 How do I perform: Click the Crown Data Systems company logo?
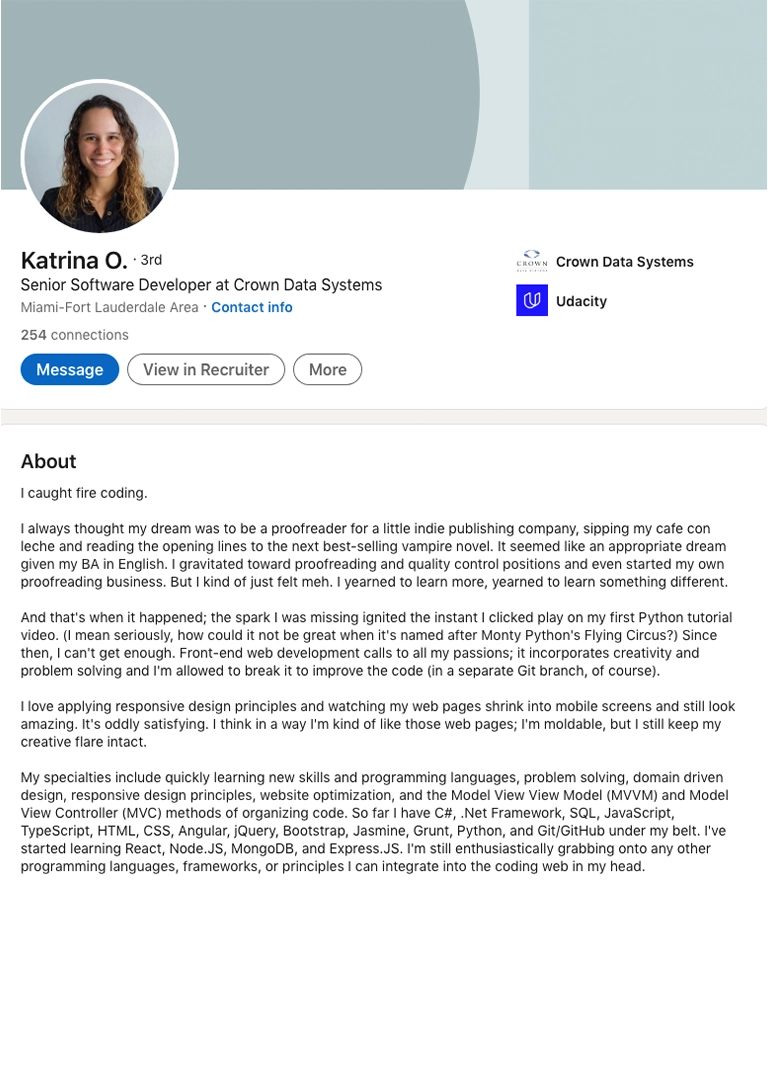[x=533, y=261]
